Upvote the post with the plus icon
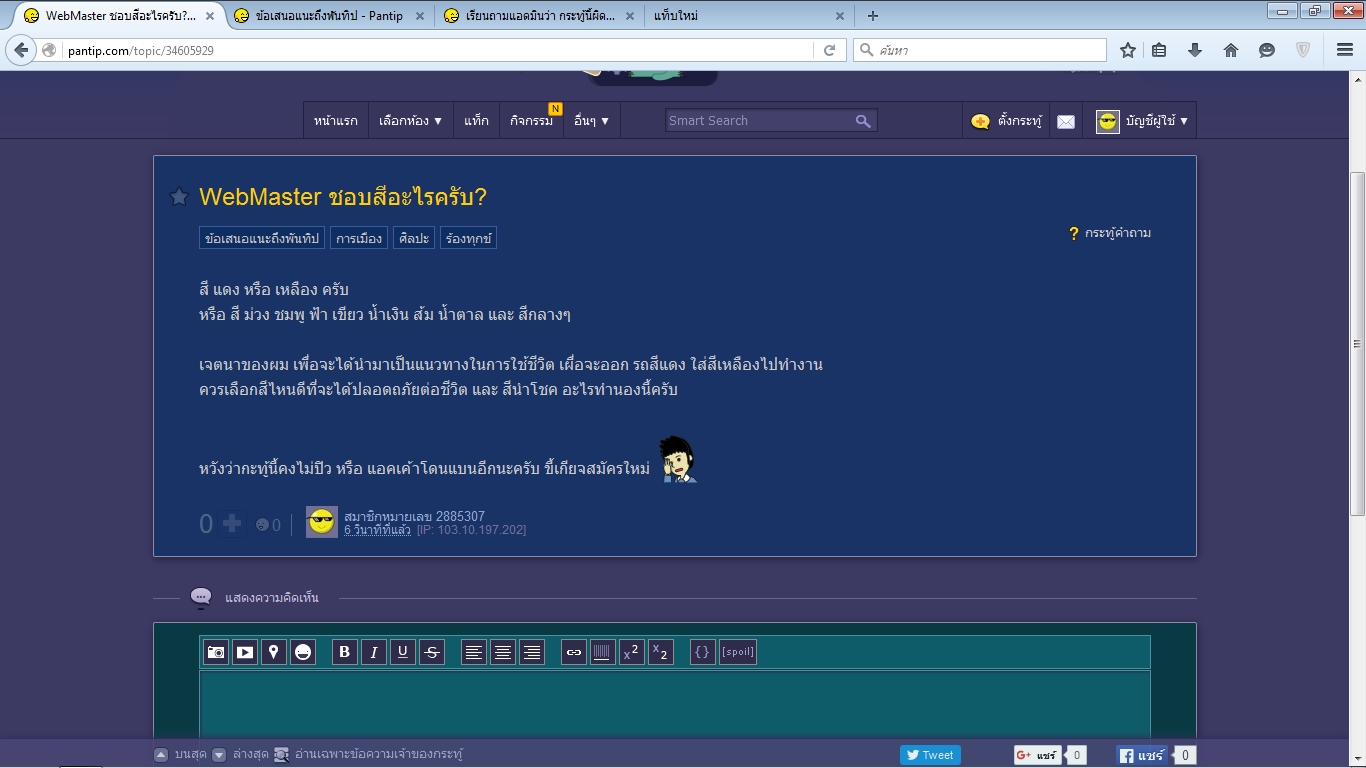Screen dimensions: 1366x768 [232, 523]
